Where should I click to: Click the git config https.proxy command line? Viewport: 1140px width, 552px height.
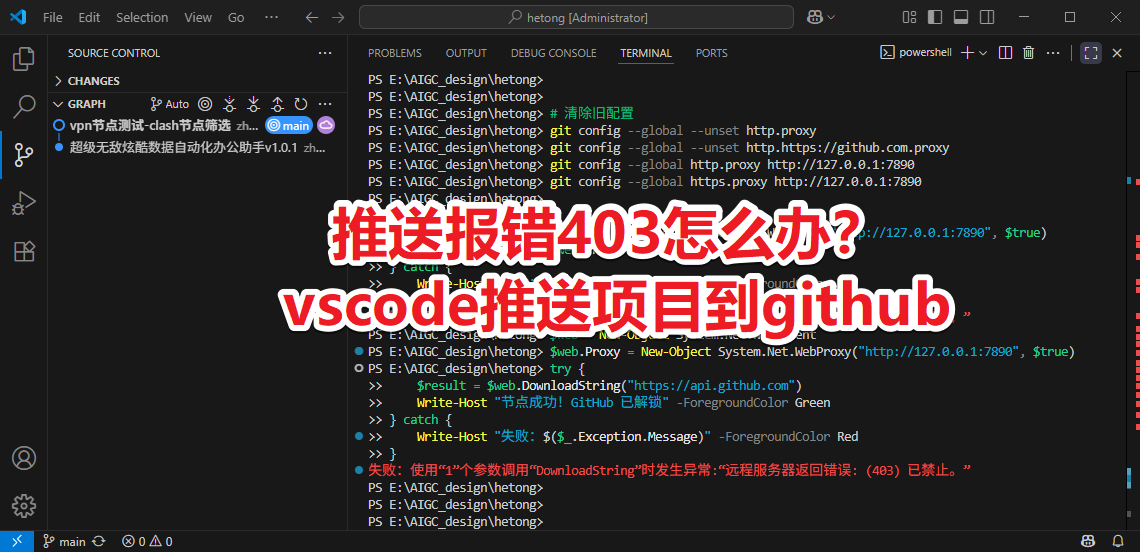(645, 182)
